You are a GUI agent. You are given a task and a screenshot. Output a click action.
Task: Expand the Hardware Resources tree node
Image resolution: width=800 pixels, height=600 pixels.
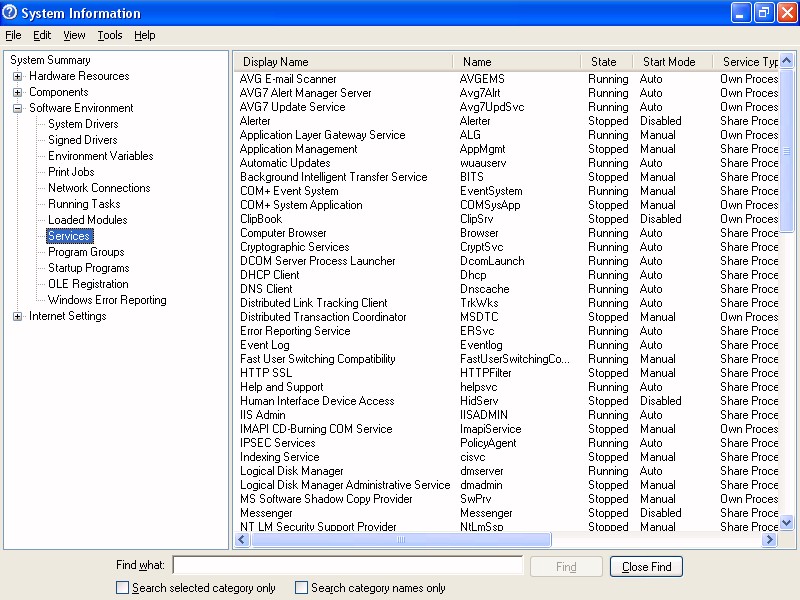pos(18,76)
